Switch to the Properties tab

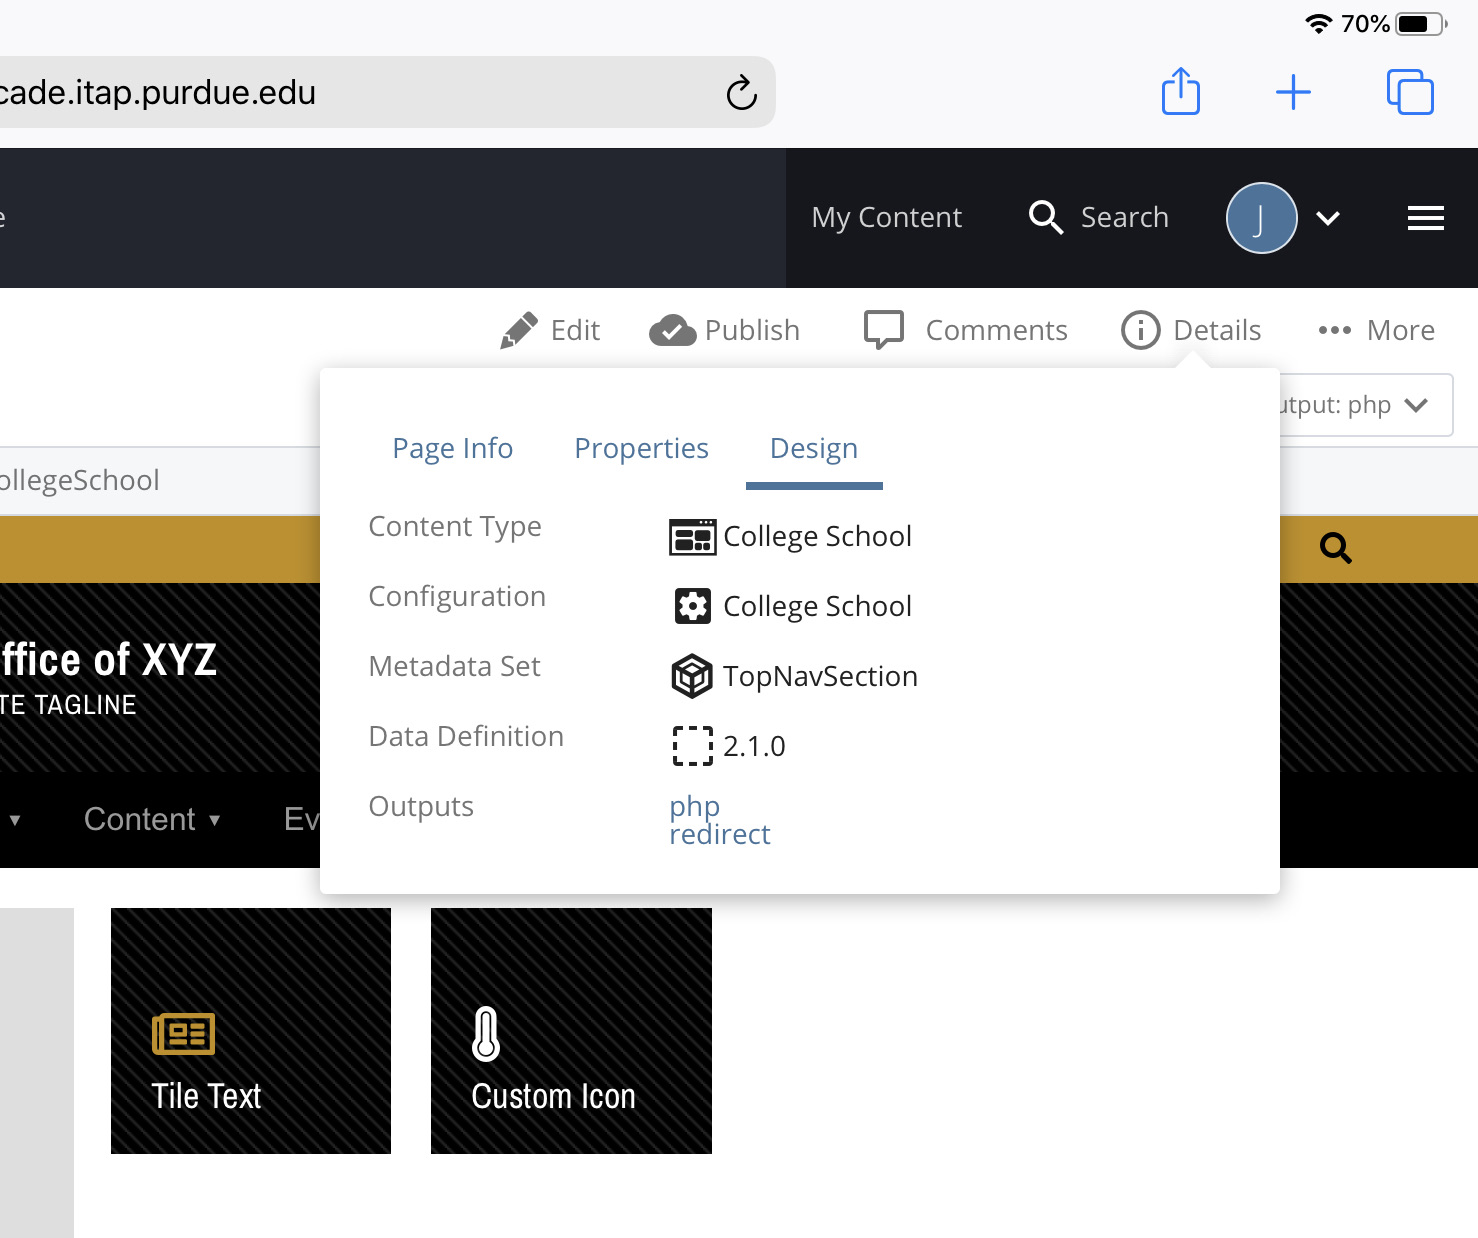click(x=641, y=448)
